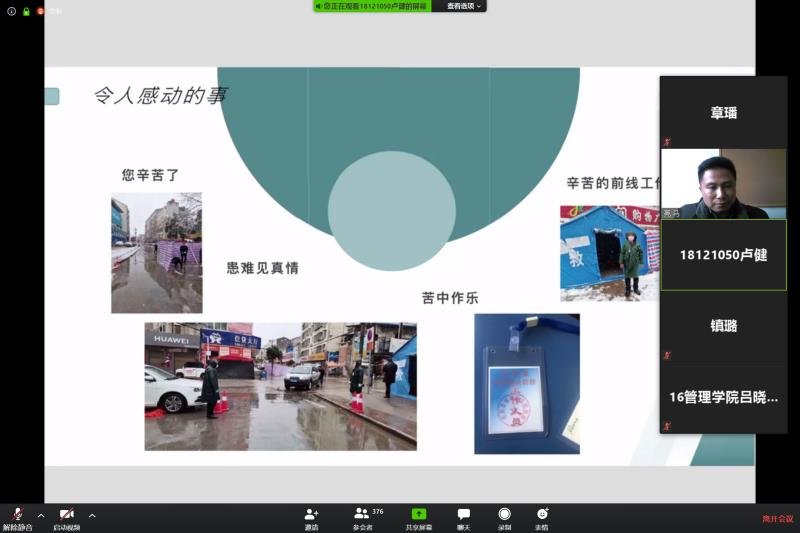Click muted mic icon on 16管理学院 tile
The width and height of the screenshot is (800, 533).
pos(667,425)
